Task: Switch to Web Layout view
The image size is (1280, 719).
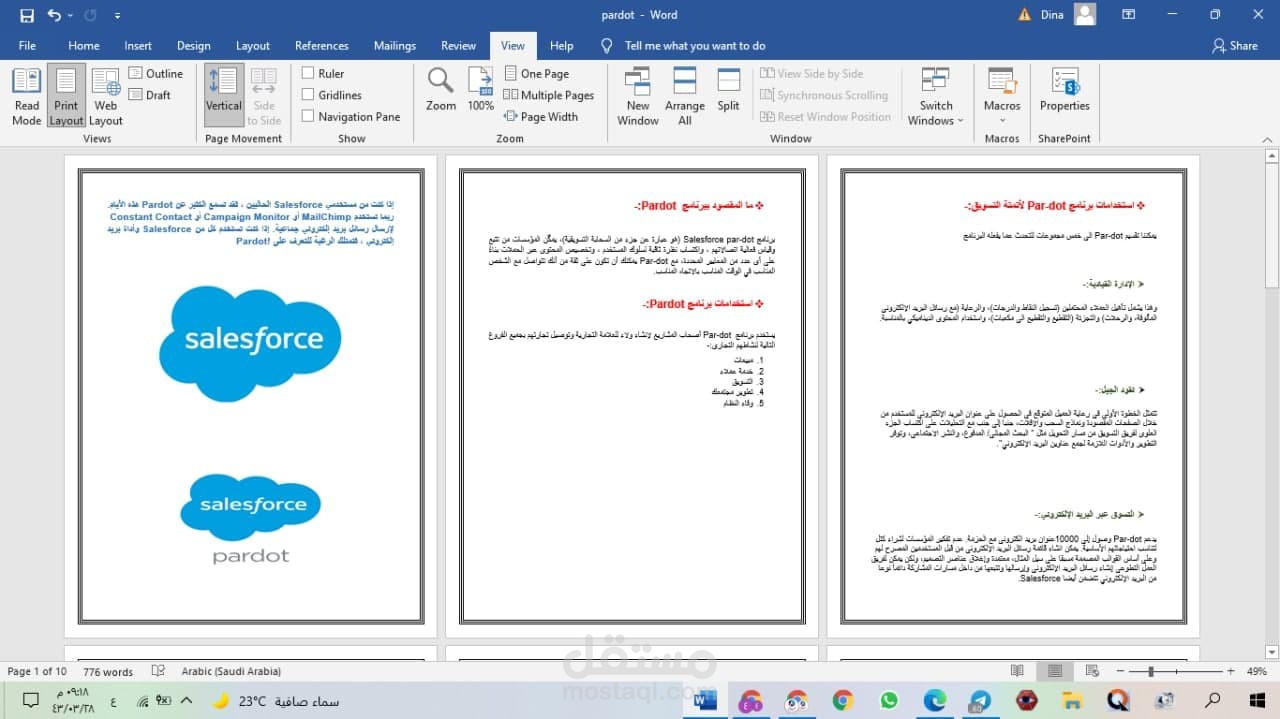Action: coord(105,97)
